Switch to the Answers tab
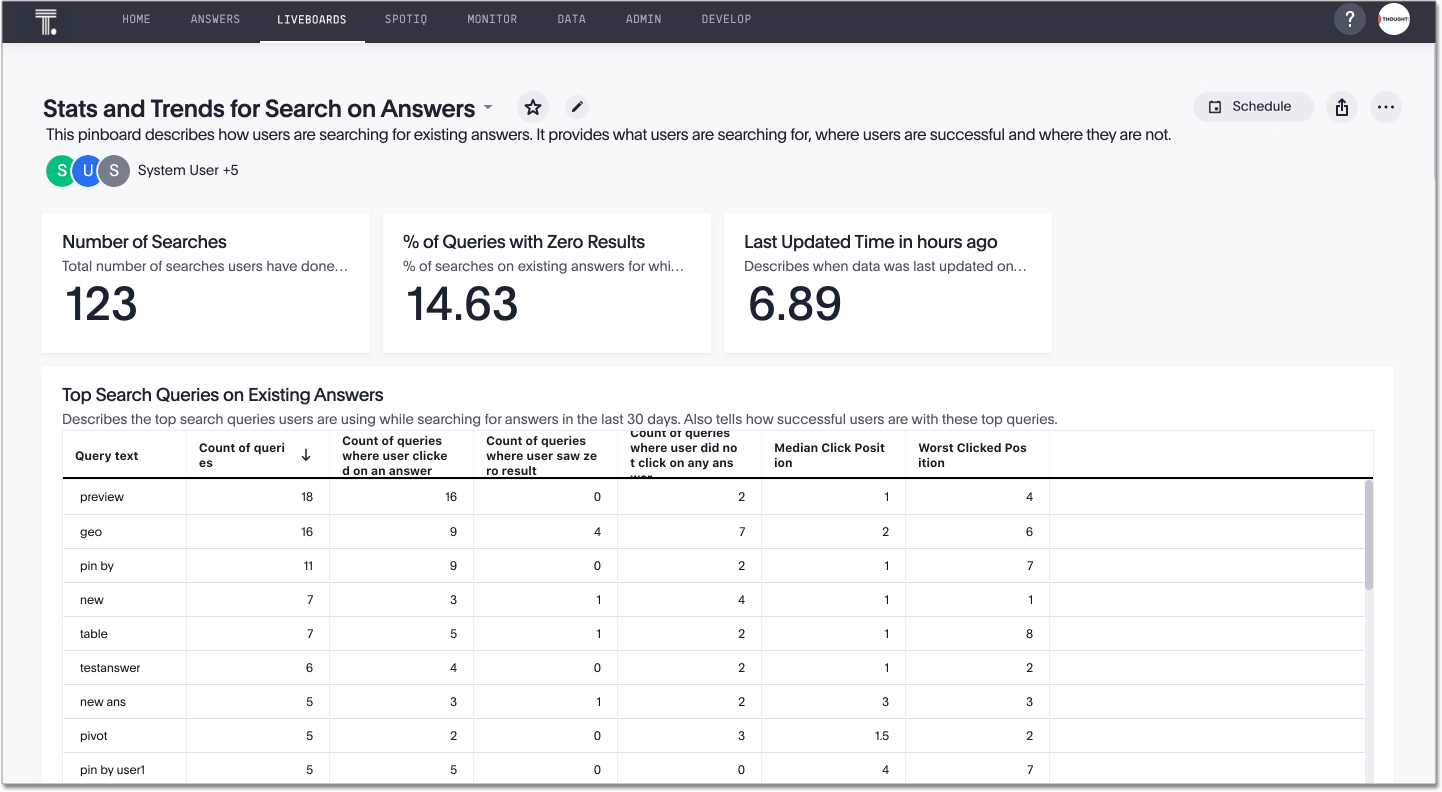The image size is (1442, 792). click(215, 19)
